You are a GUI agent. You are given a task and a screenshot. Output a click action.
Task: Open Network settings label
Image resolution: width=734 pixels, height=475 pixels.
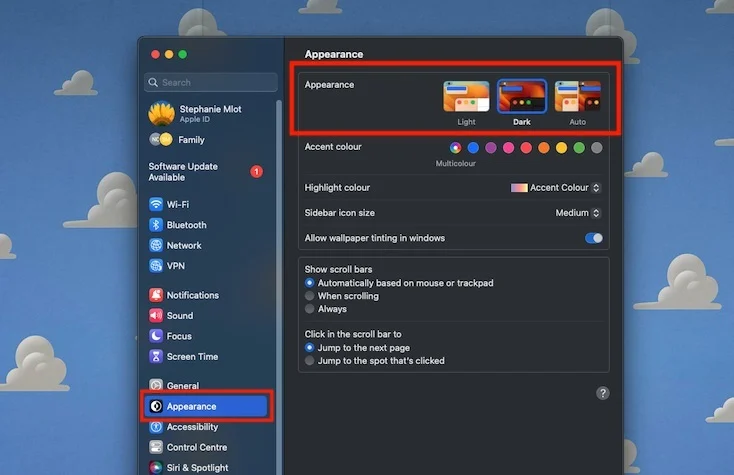coord(184,246)
